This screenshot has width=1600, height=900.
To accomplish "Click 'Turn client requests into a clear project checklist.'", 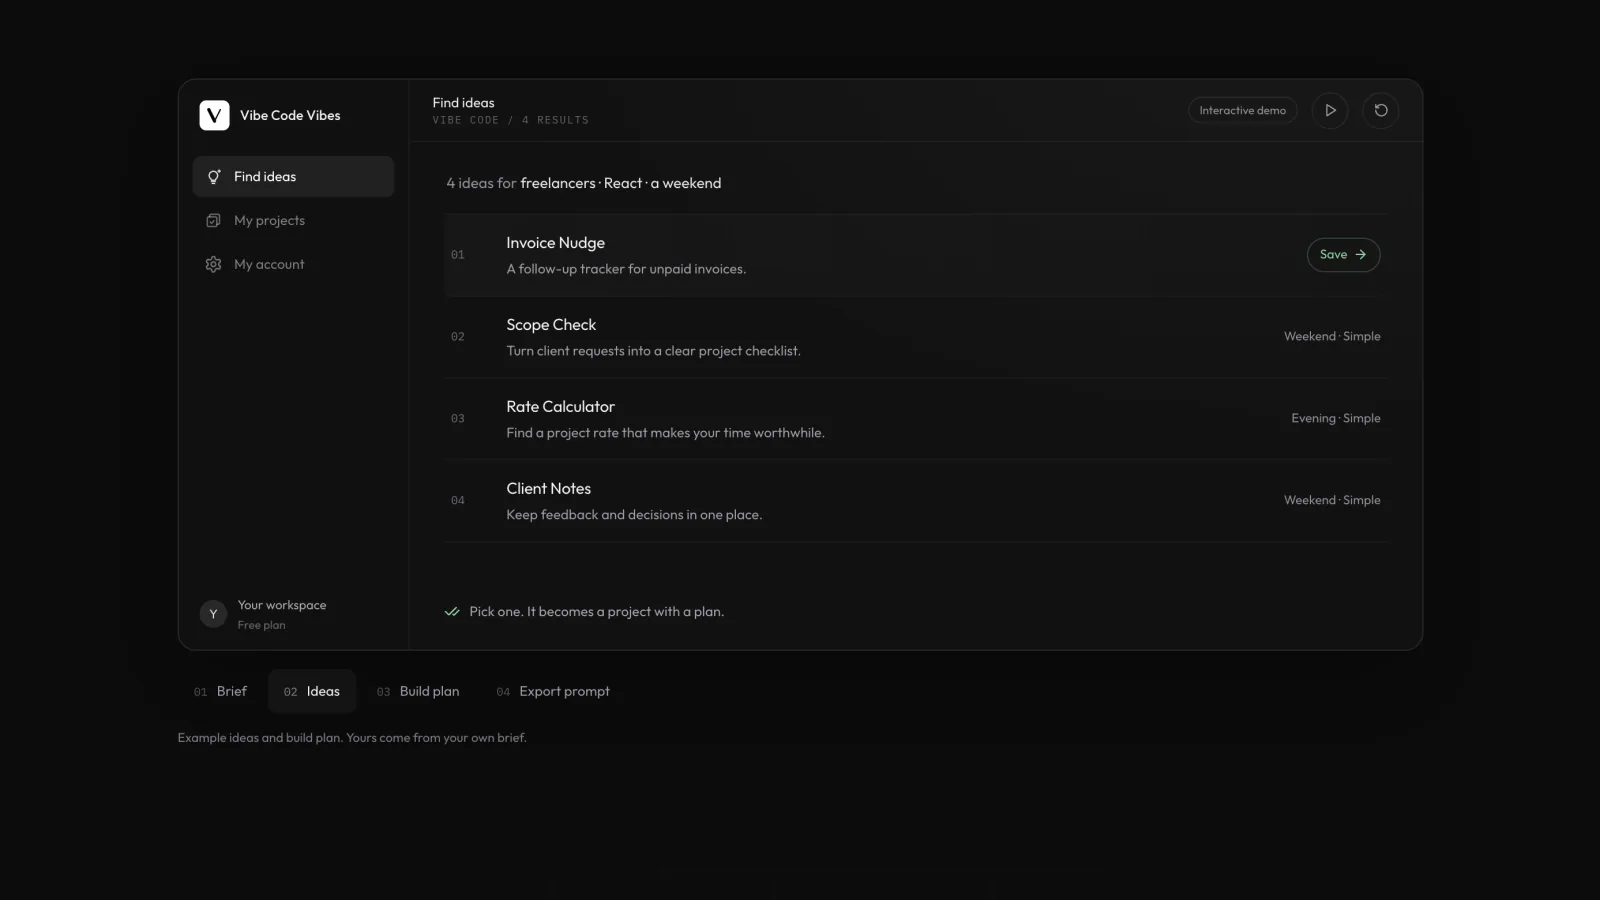I will click(654, 351).
